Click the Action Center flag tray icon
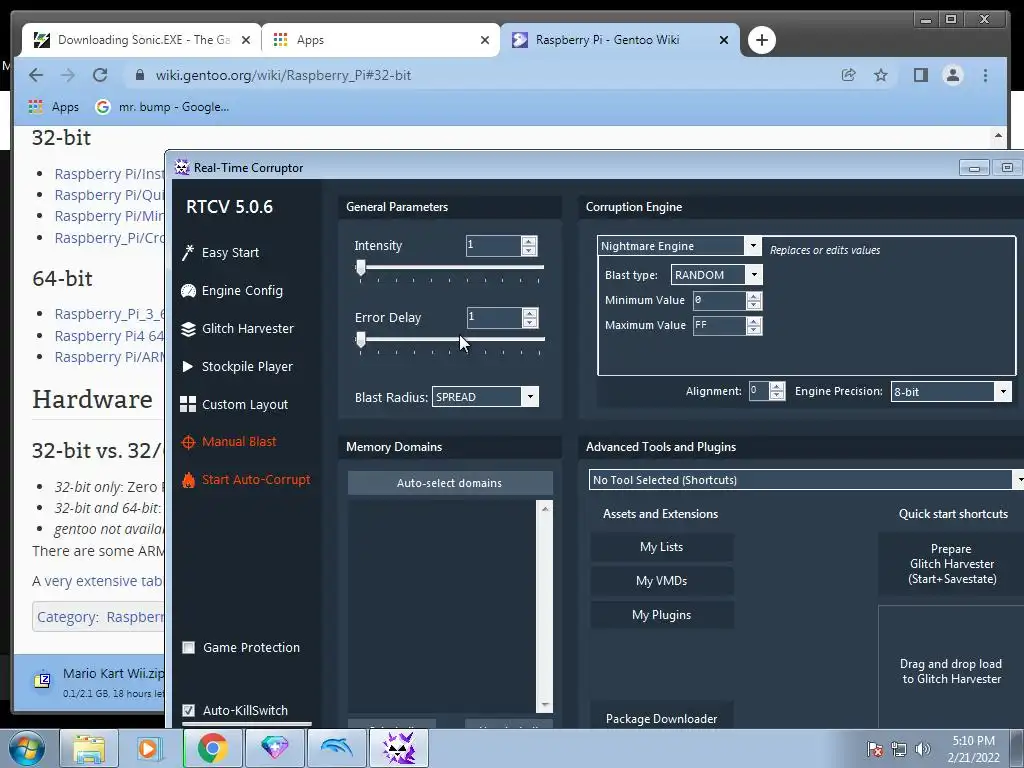This screenshot has width=1024, height=768. [874, 749]
